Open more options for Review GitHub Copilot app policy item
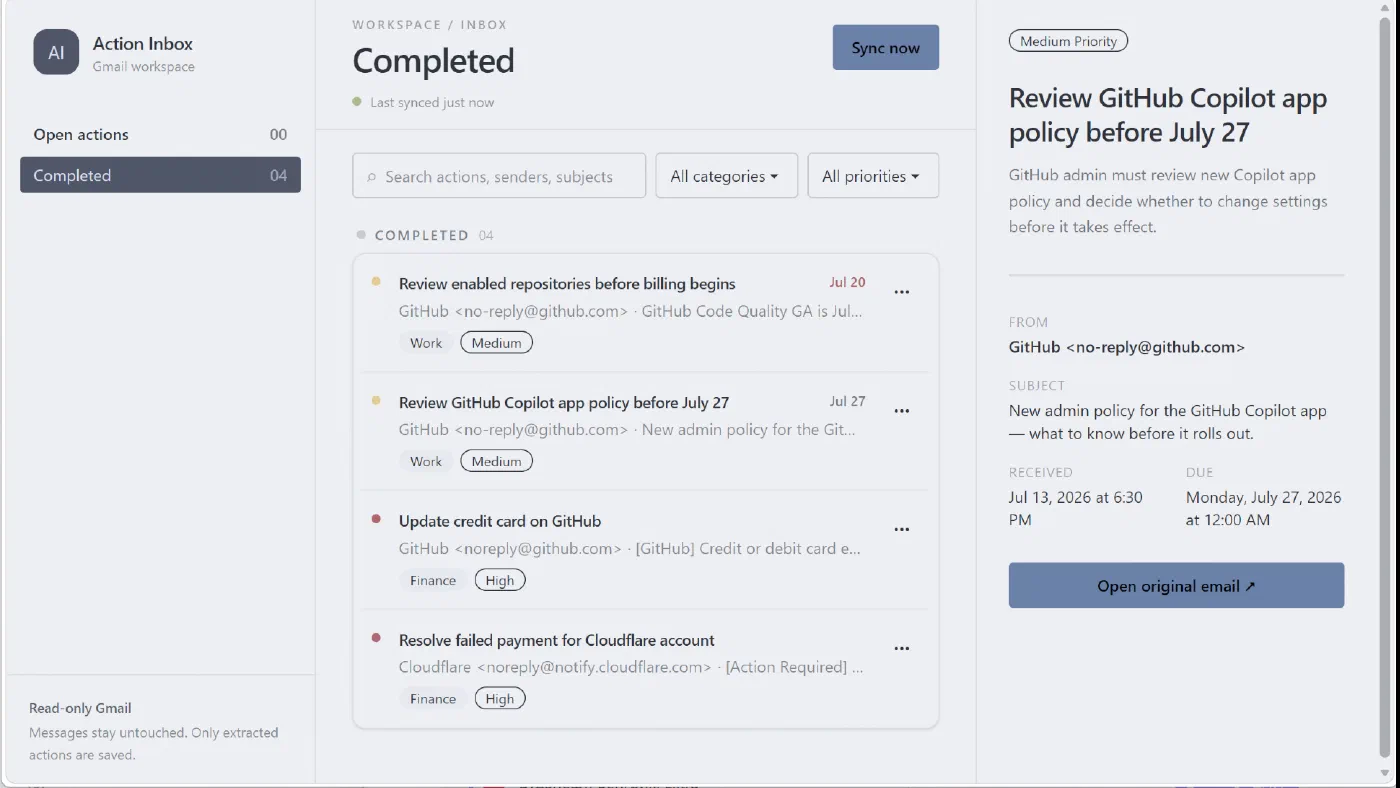 pyautogui.click(x=902, y=411)
